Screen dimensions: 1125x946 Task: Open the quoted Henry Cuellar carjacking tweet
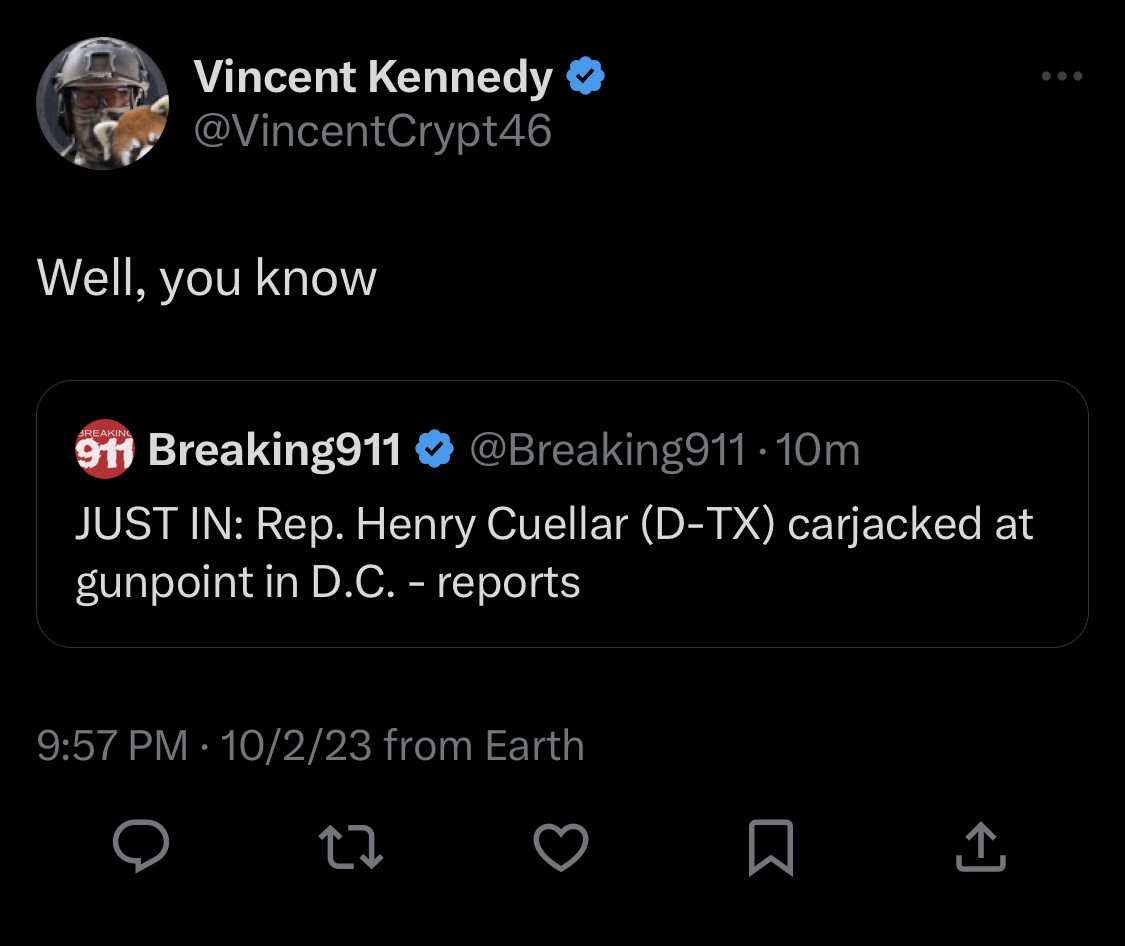(x=553, y=553)
